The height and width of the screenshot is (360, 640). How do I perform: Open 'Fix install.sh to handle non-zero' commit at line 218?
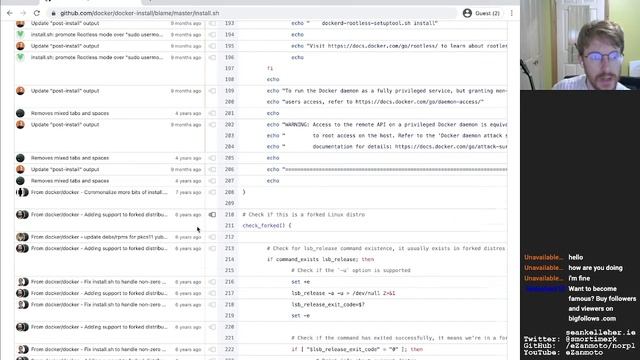pyautogui.click(x=98, y=304)
